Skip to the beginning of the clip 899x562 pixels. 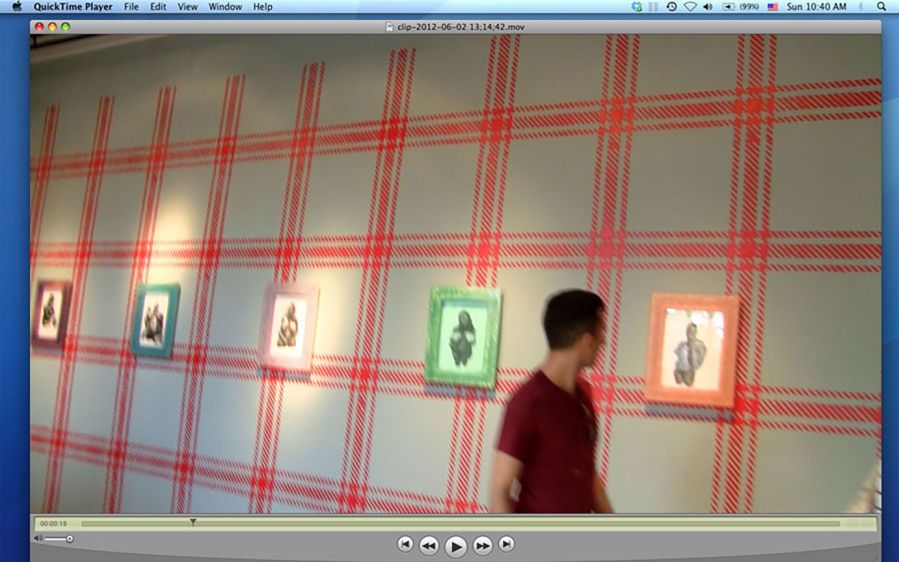(x=405, y=544)
